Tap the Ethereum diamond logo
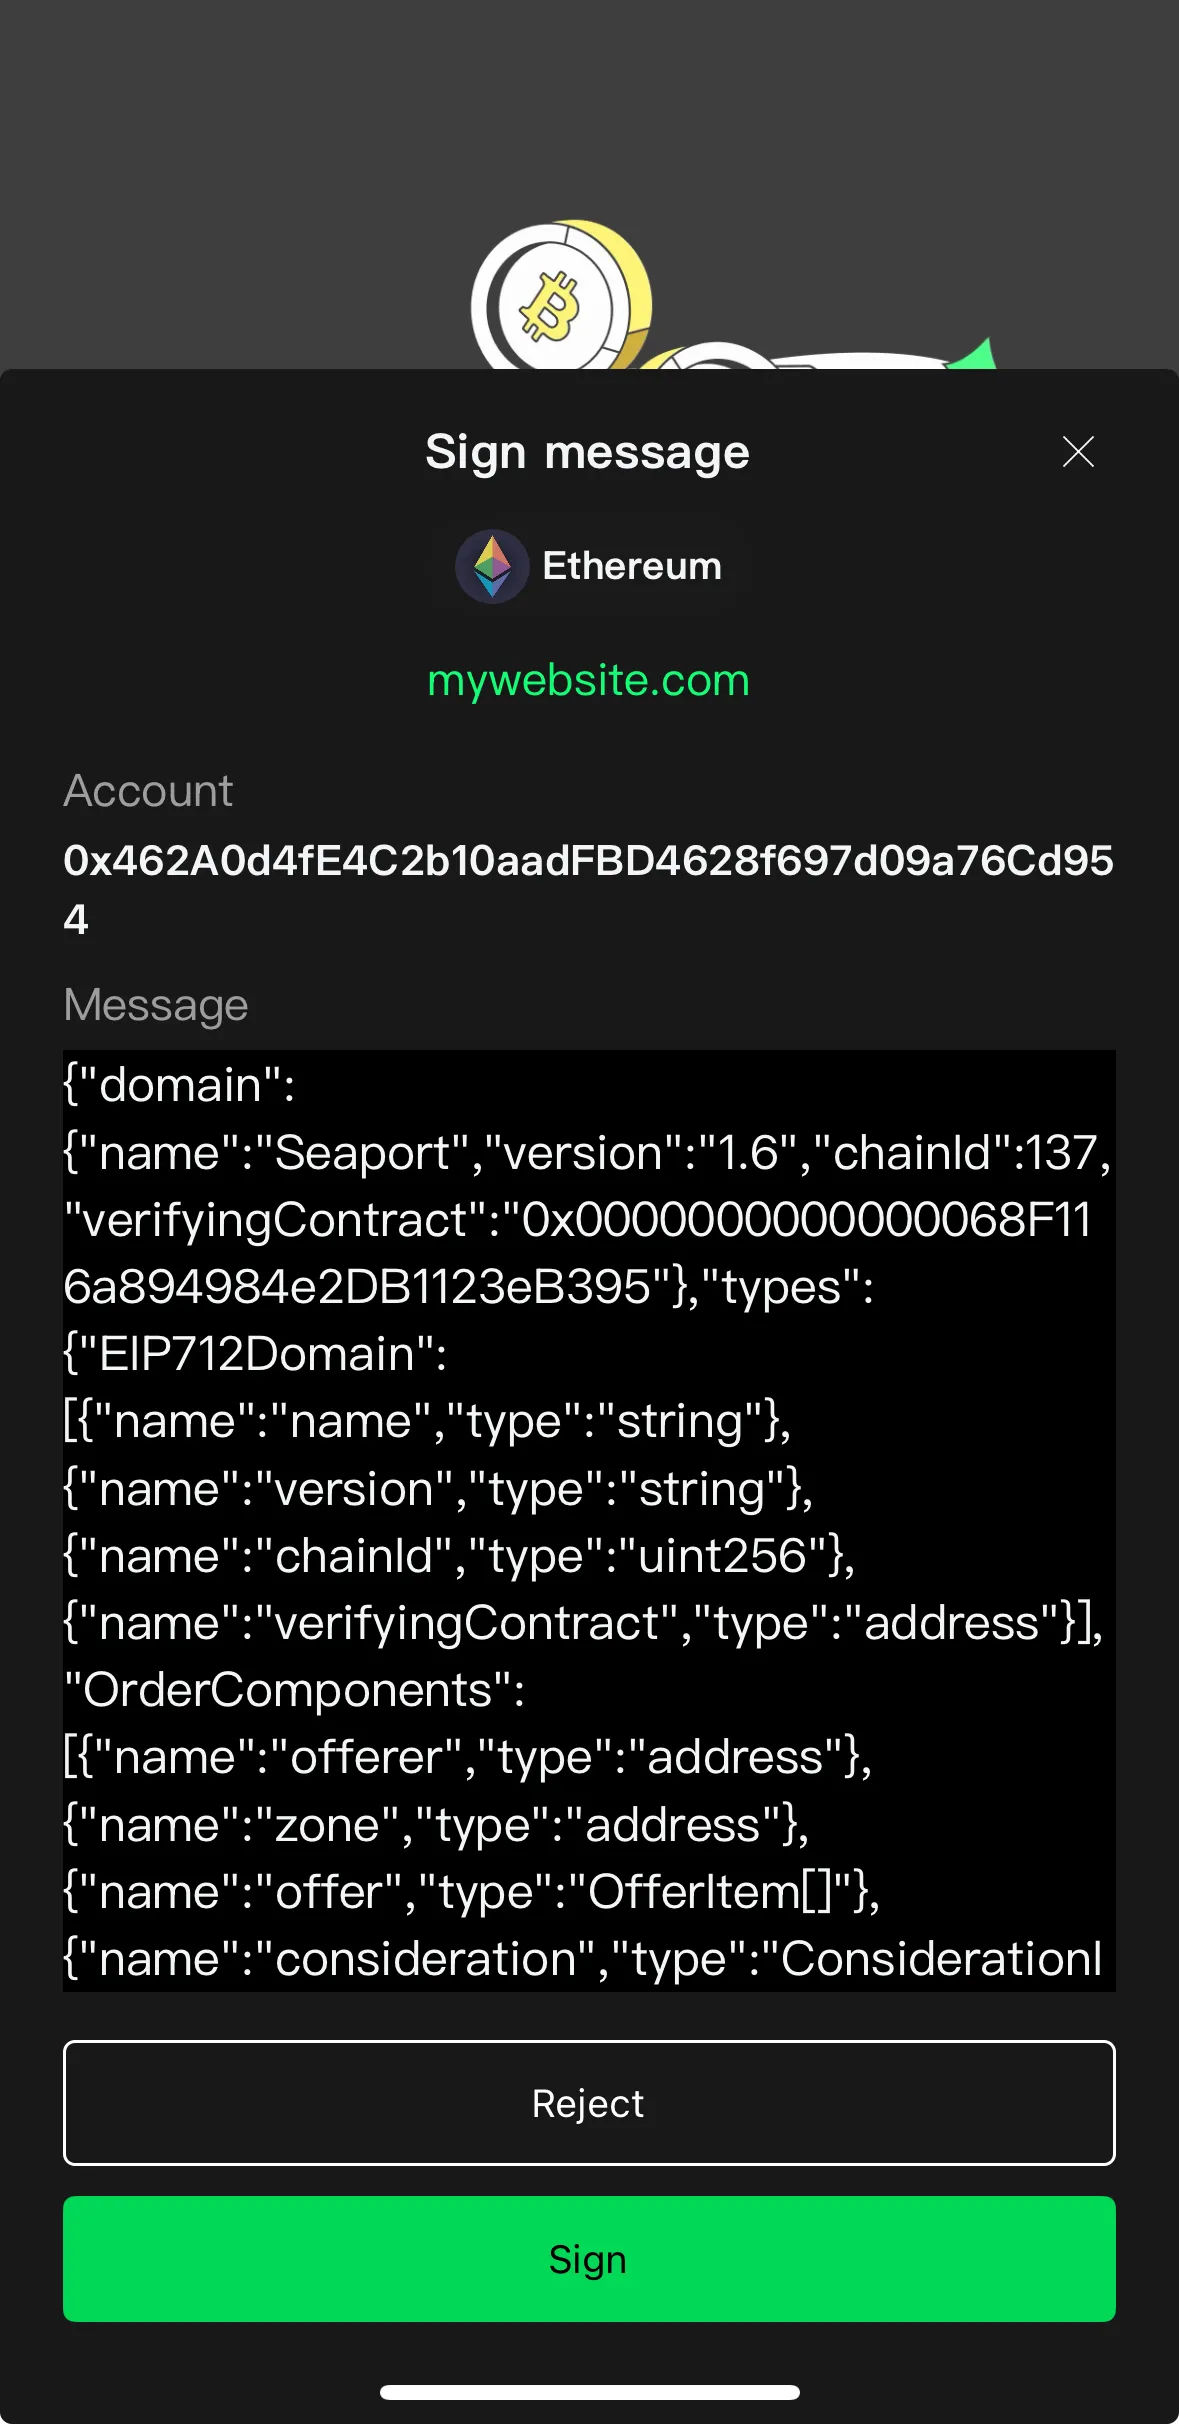This screenshot has width=1179, height=2424. click(x=492, y=565)
